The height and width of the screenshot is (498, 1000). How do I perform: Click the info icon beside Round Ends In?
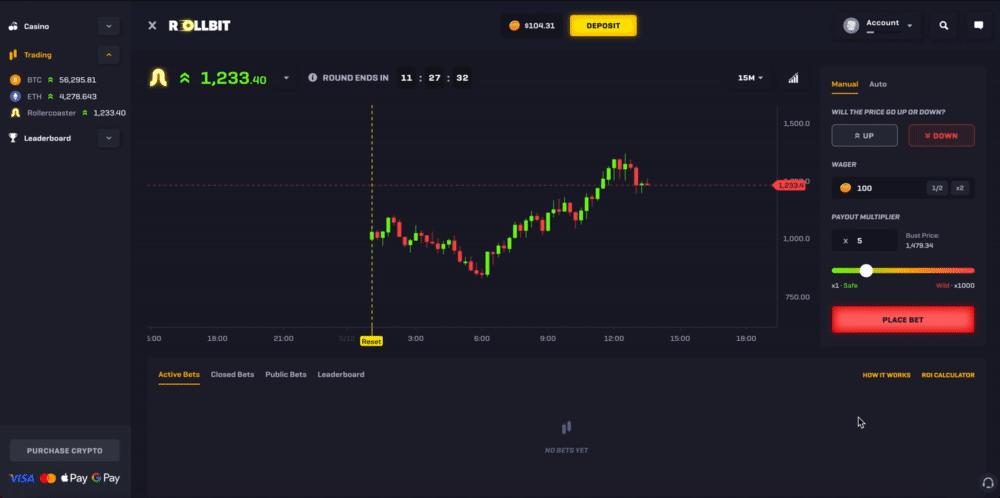click(312, 78)
